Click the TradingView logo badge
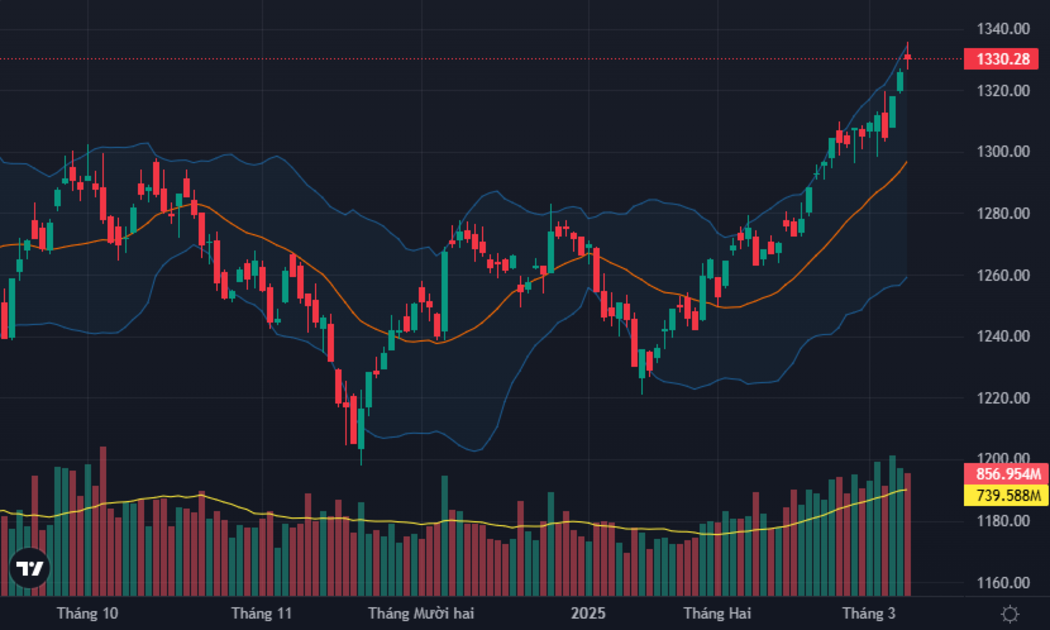1050x630 pixels. pos(29,568)
